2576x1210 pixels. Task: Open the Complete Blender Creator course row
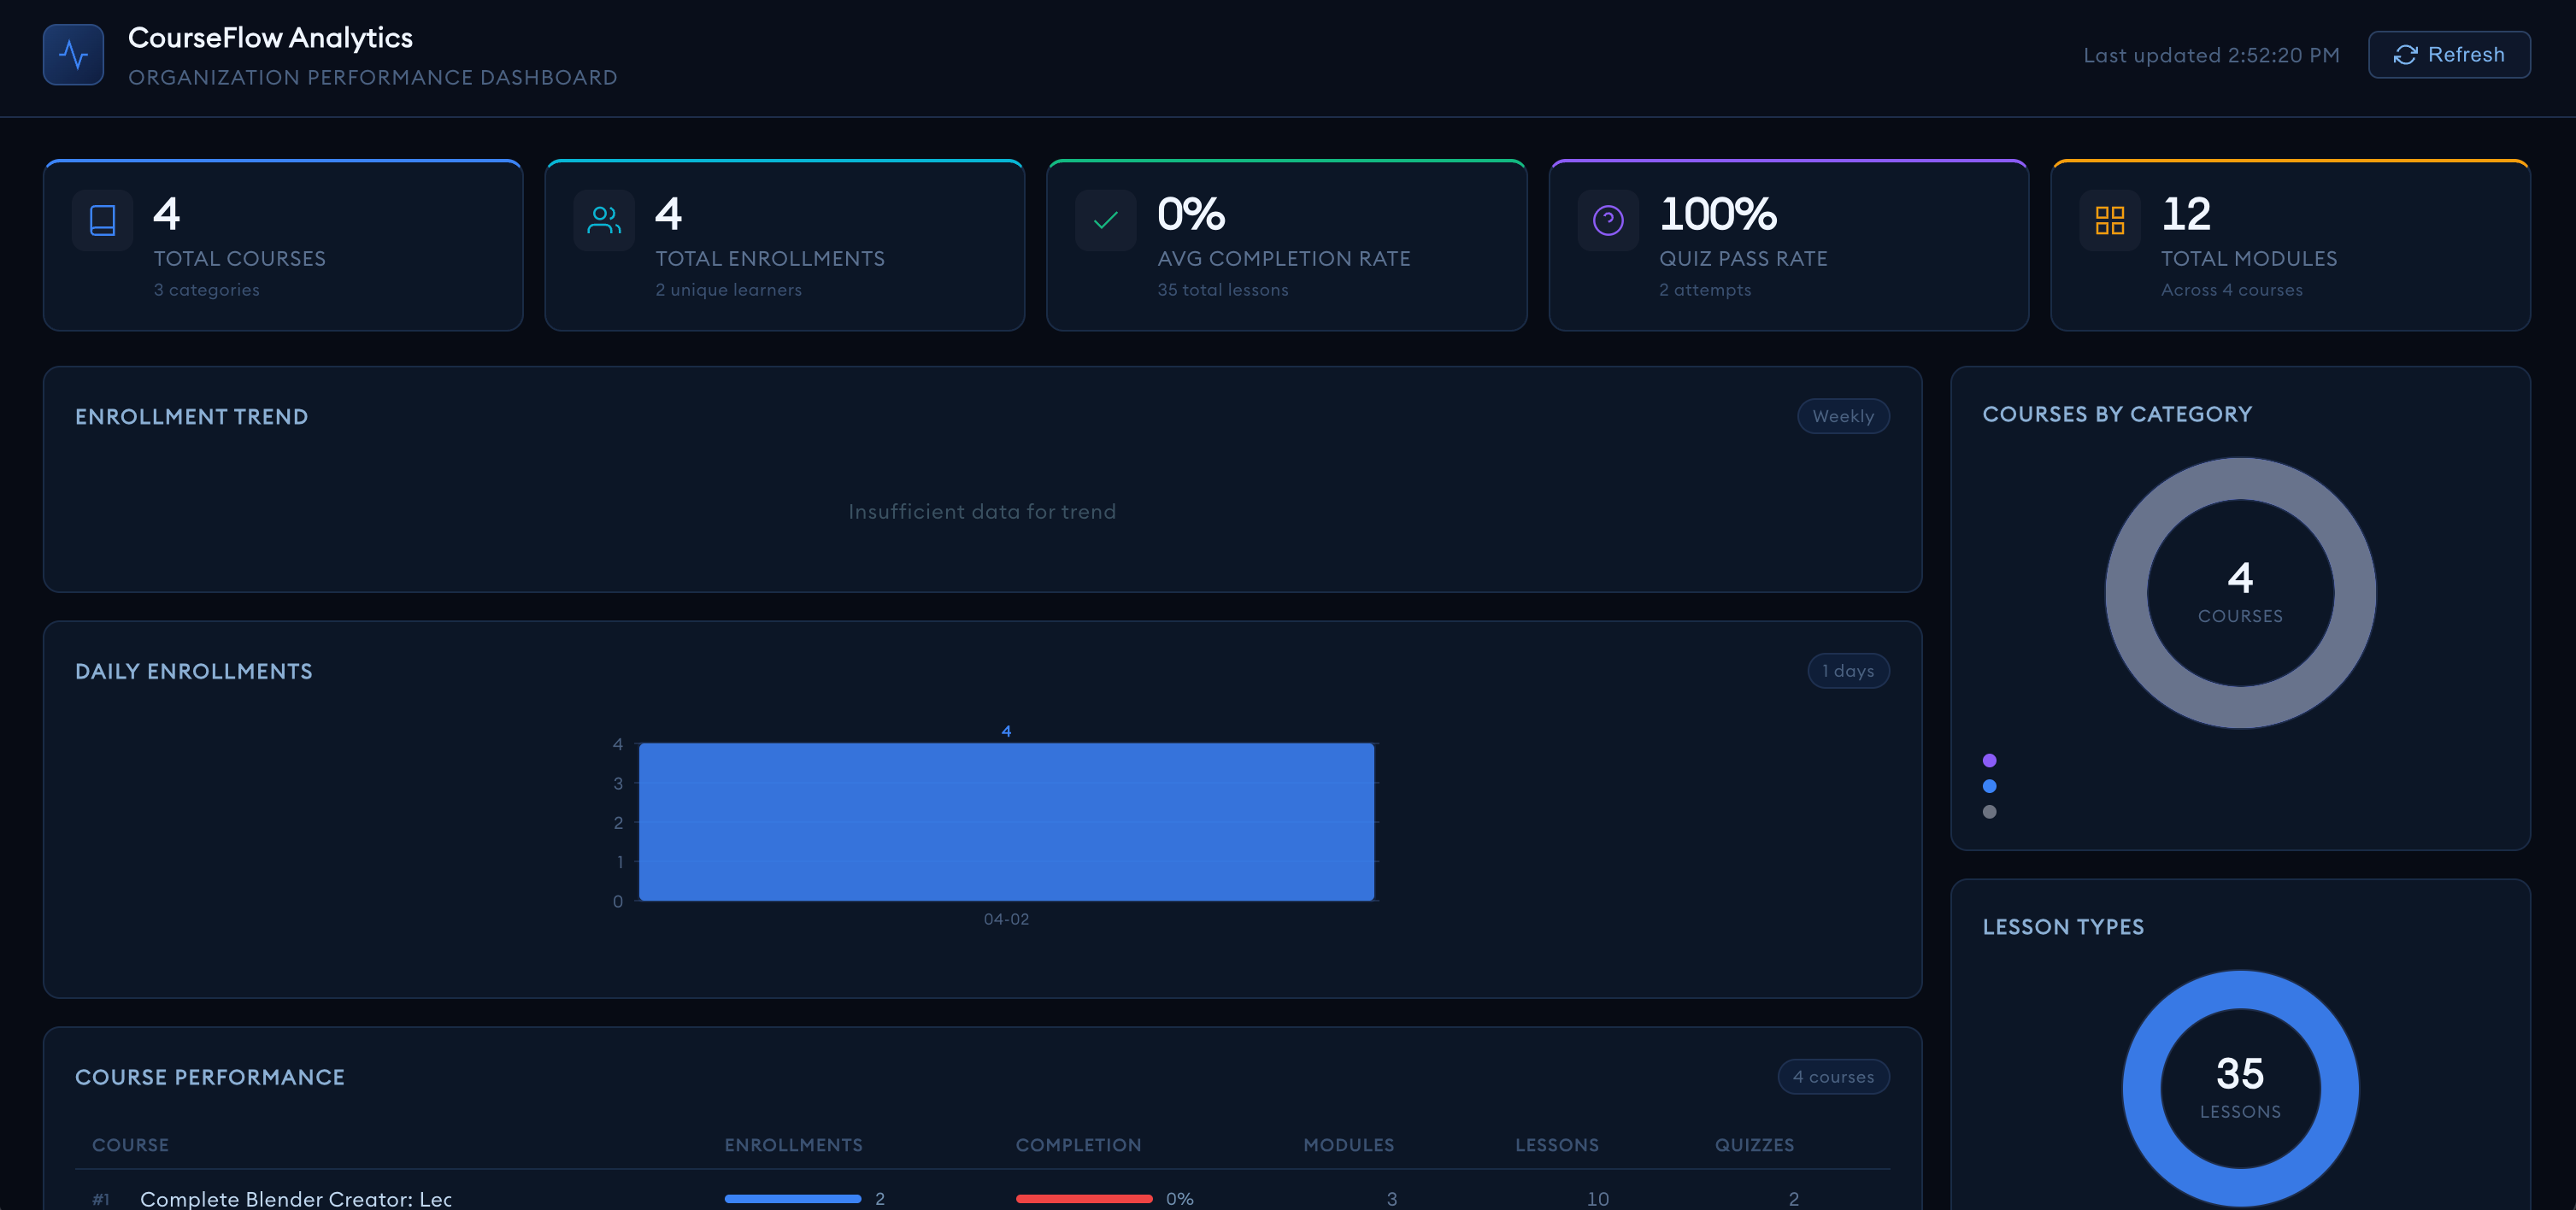(x=296, y=1198)
